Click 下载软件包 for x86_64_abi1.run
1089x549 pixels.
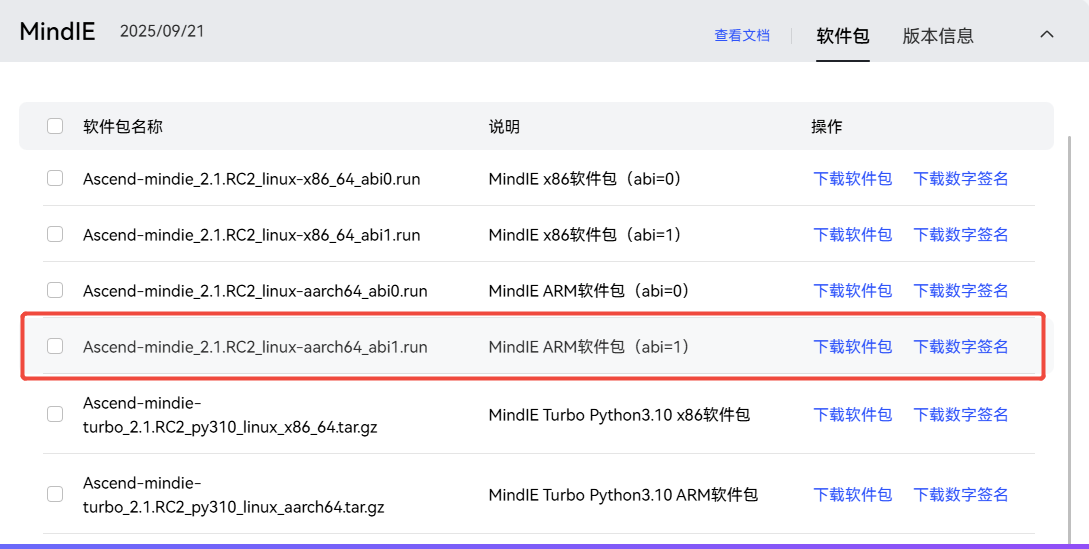[x=852, y=235]
